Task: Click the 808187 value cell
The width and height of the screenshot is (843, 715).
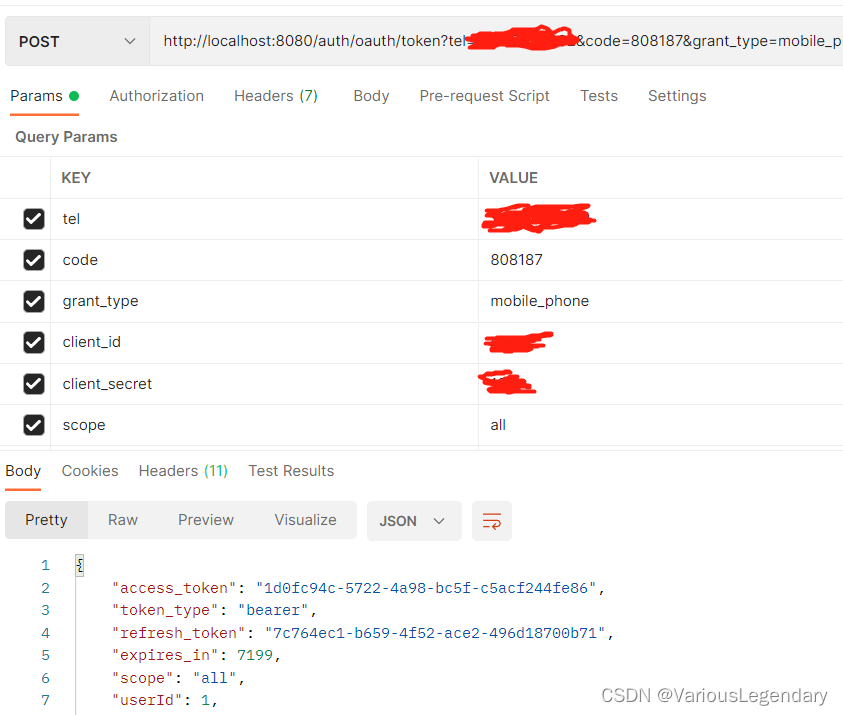Action: pos(661,260)
